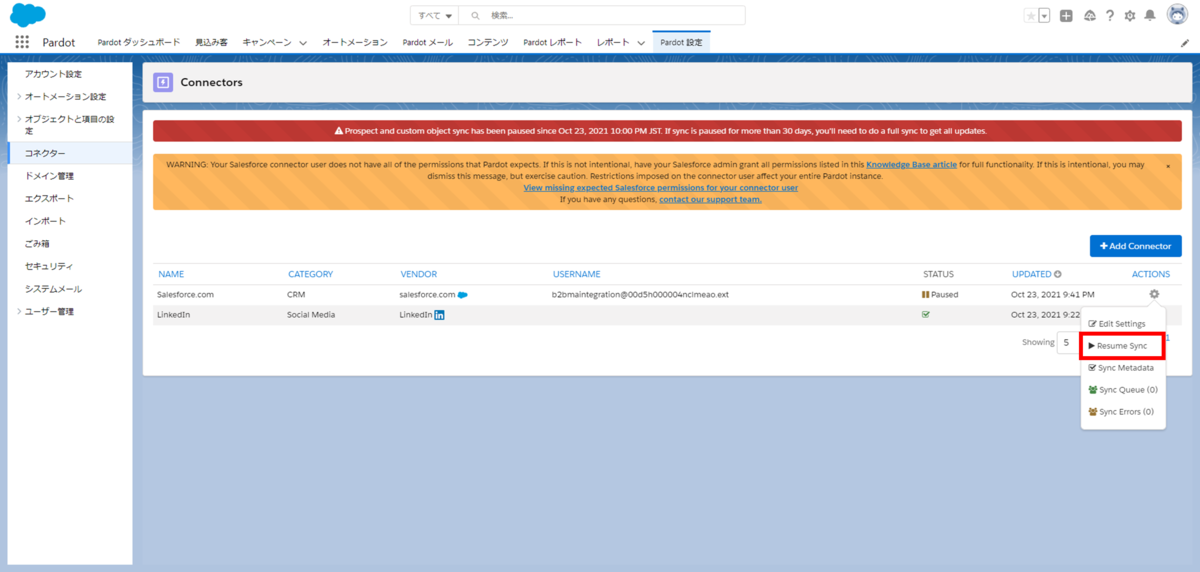Click the b2bmaintegration username cell
The width and height of the screenshot is (1200, 572).
(x=640, y=295)
